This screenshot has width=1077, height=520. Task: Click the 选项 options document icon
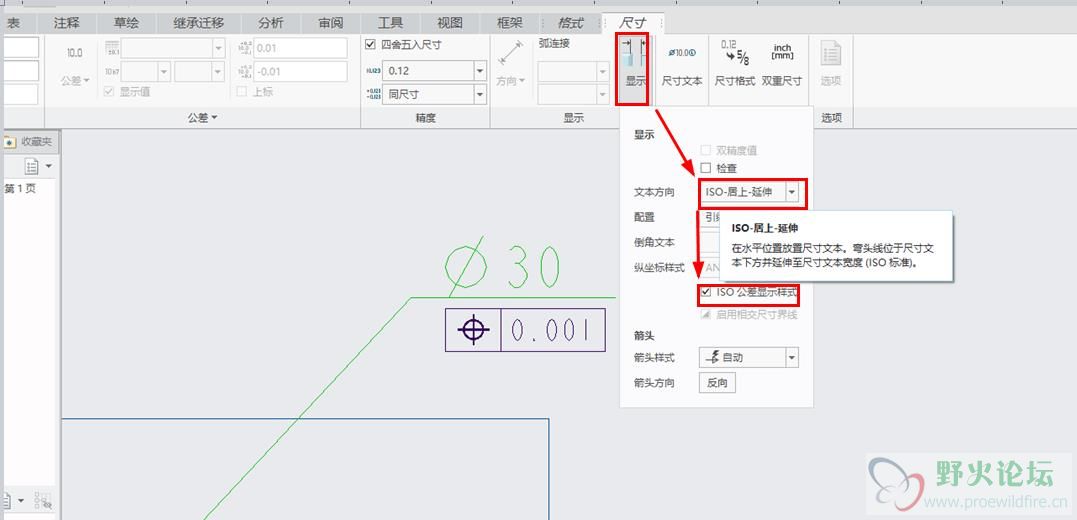(x=830, y=54)
